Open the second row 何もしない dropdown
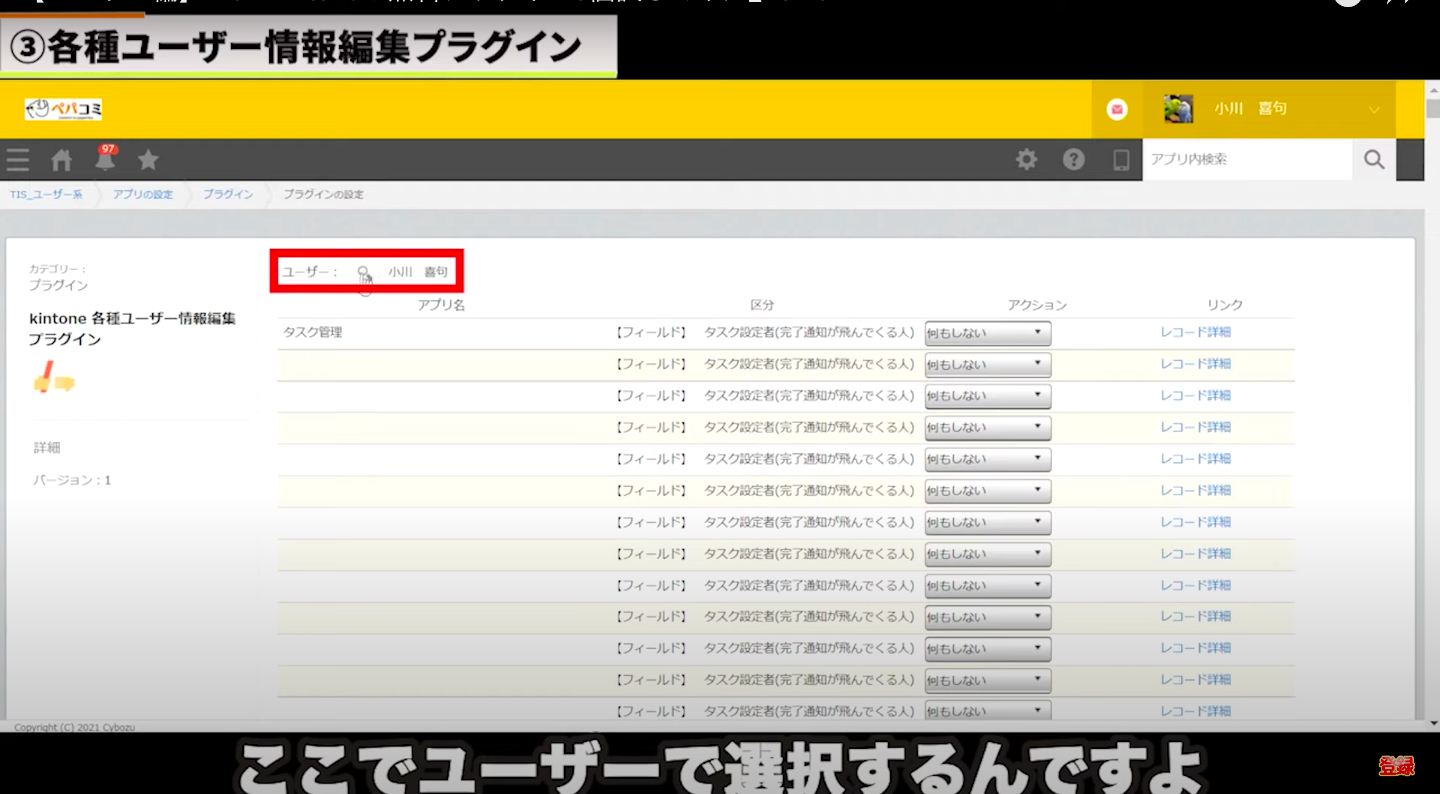 pos(987,364)
